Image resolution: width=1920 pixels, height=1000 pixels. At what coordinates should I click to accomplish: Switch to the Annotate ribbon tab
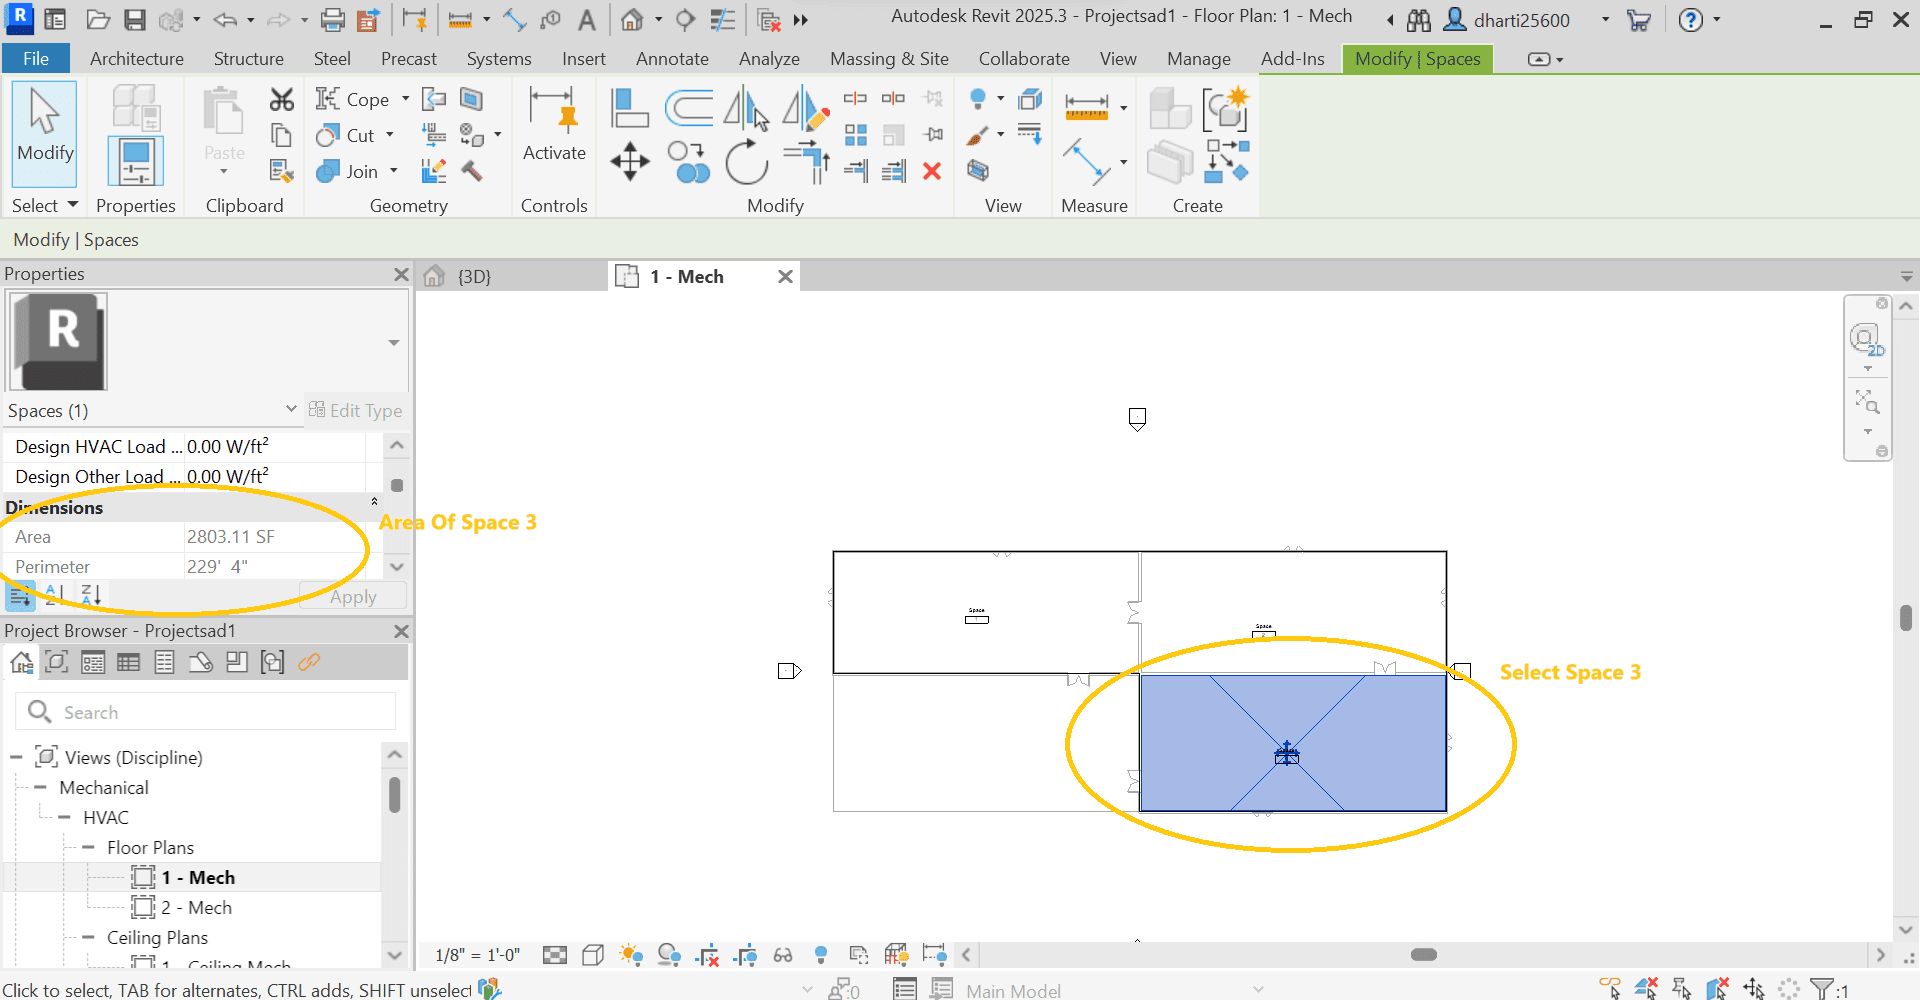tap(671, 58)
